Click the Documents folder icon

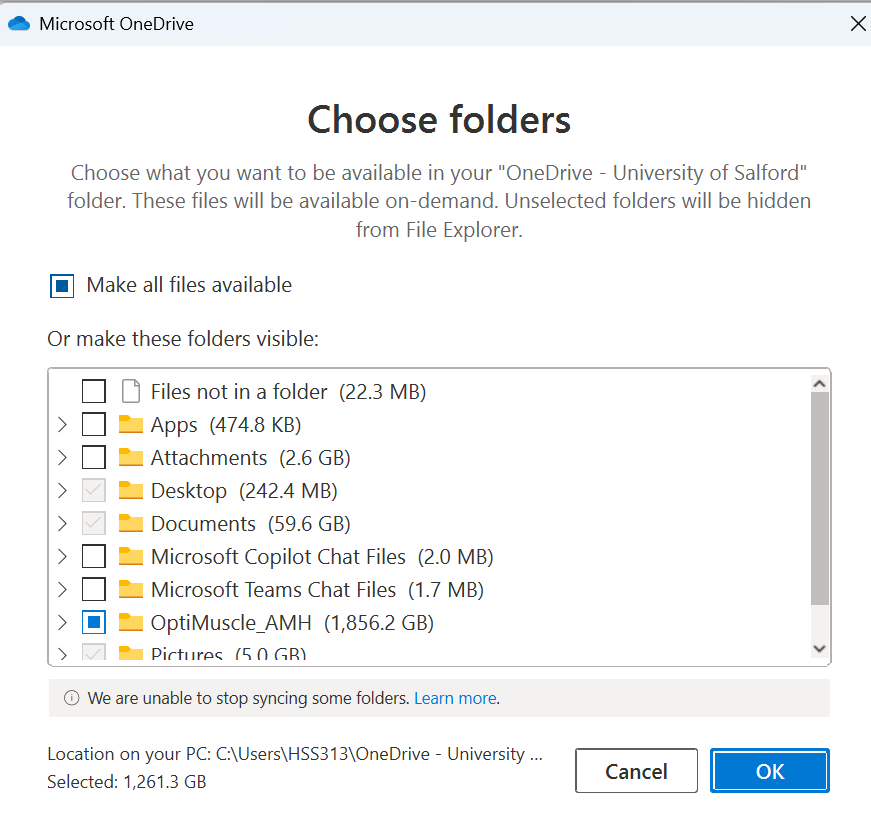131,523
